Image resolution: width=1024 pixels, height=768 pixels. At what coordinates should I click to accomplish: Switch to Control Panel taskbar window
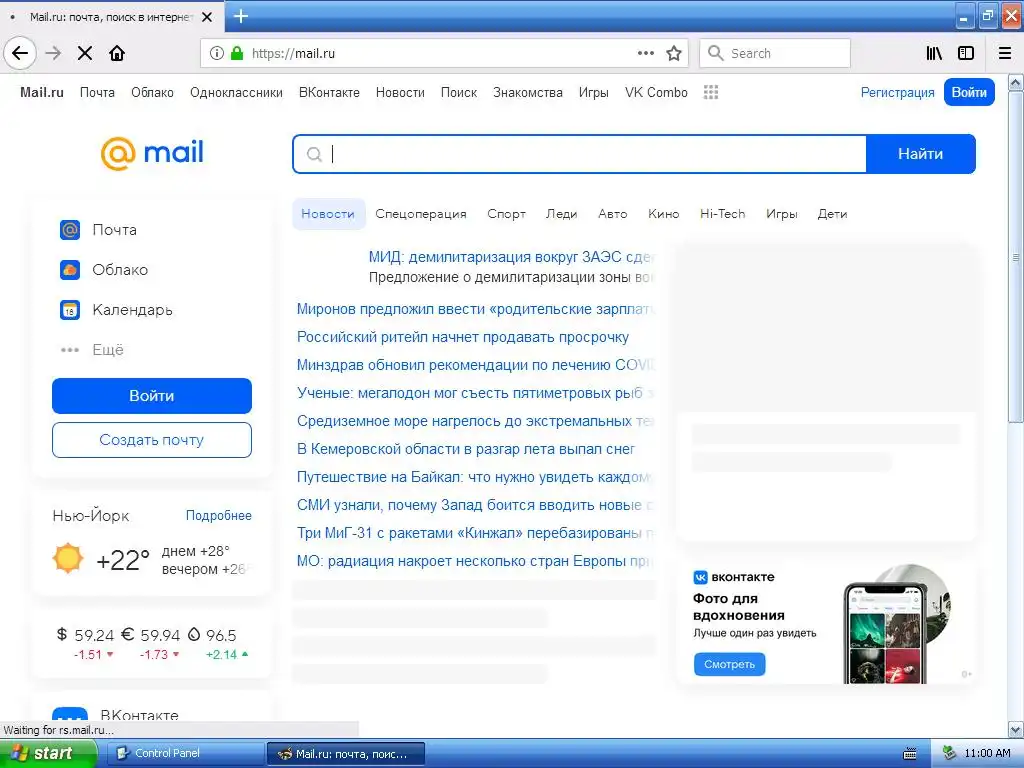click(185, 753)
